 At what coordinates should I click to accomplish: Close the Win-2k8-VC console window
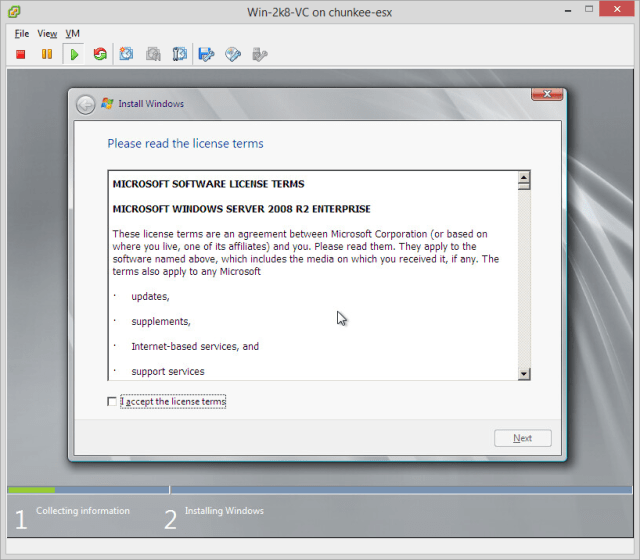pyautogui.click(x=617, y=9)
